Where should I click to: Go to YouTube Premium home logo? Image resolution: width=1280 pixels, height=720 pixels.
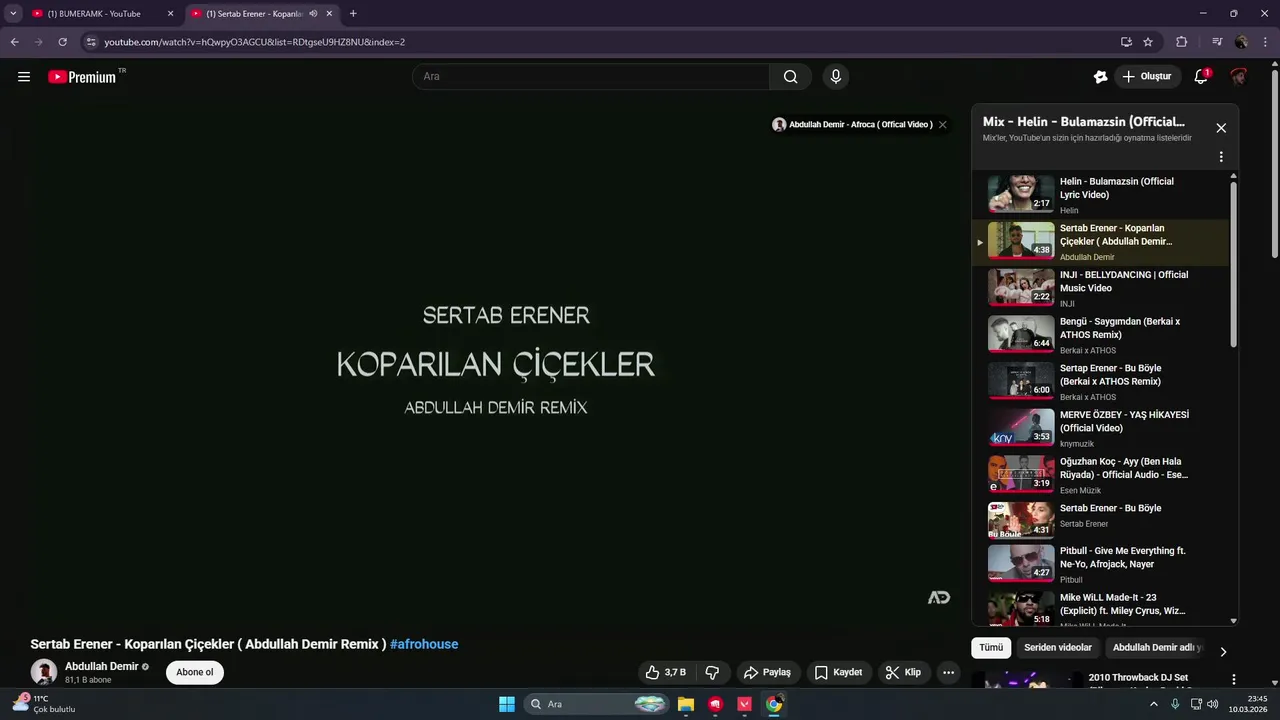click(82, 77)
